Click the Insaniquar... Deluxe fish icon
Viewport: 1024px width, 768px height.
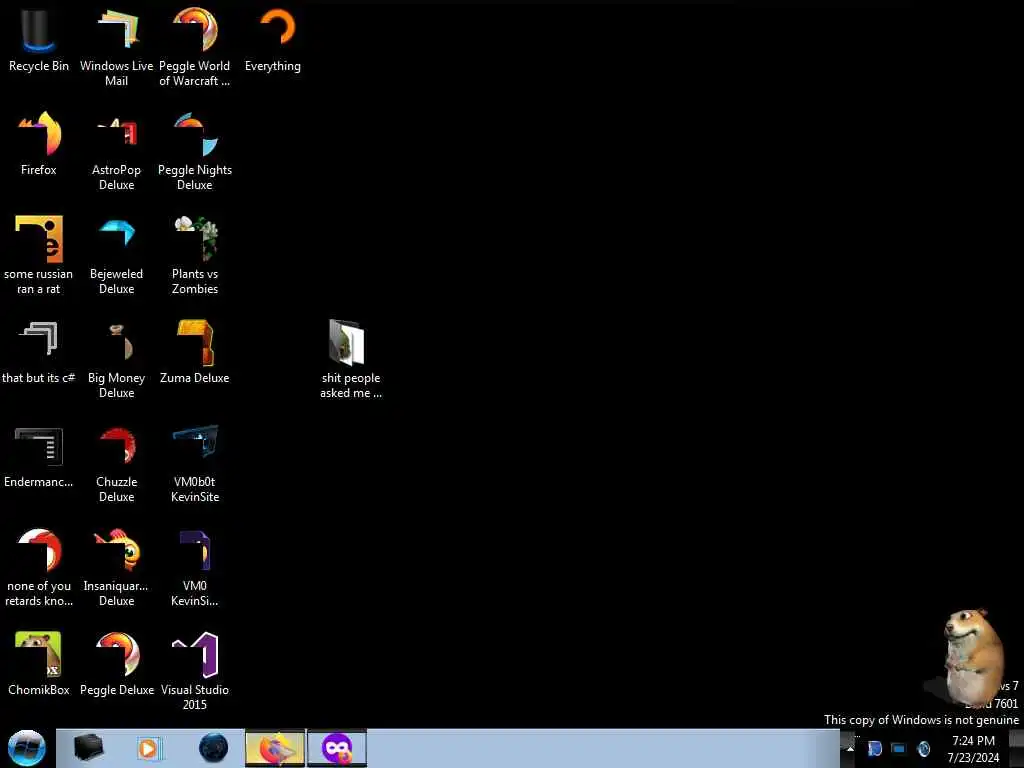116,568
